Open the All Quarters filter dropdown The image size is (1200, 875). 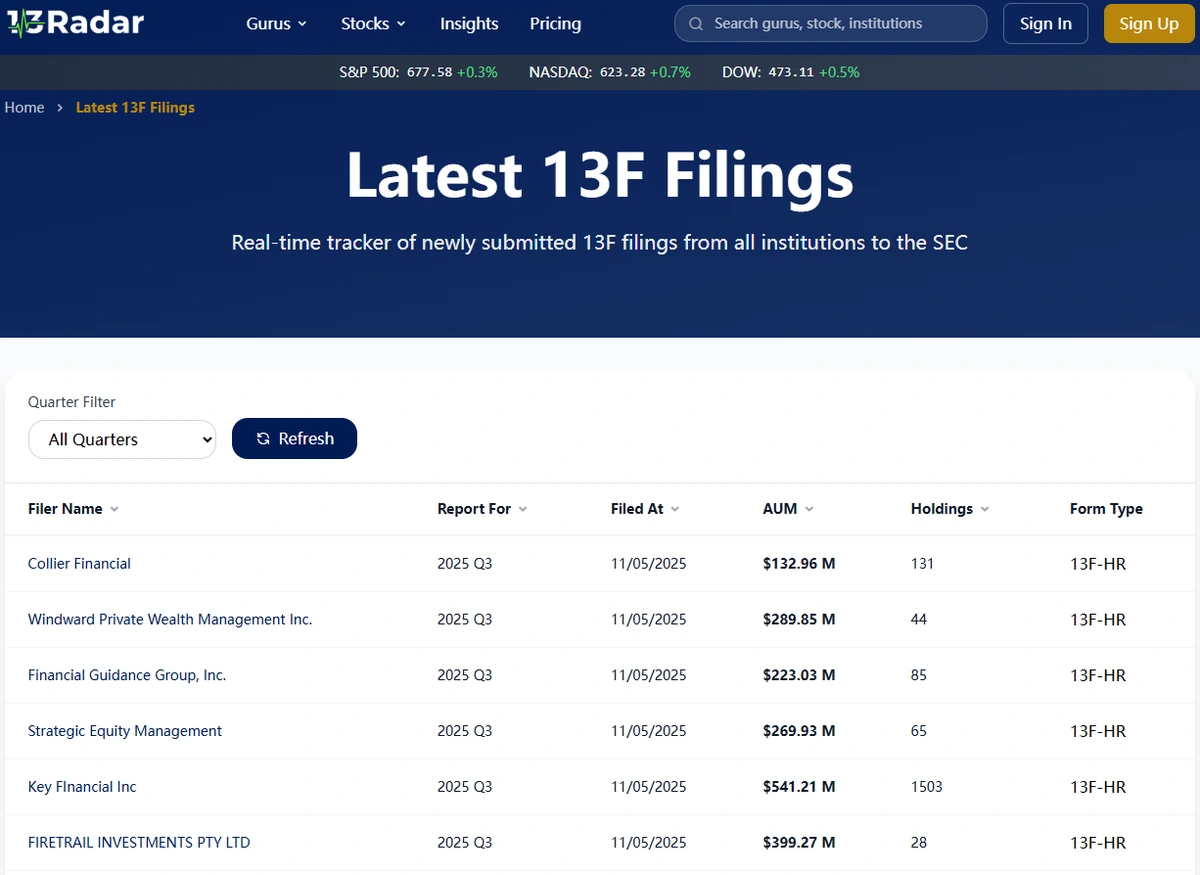tap(122, 439)
